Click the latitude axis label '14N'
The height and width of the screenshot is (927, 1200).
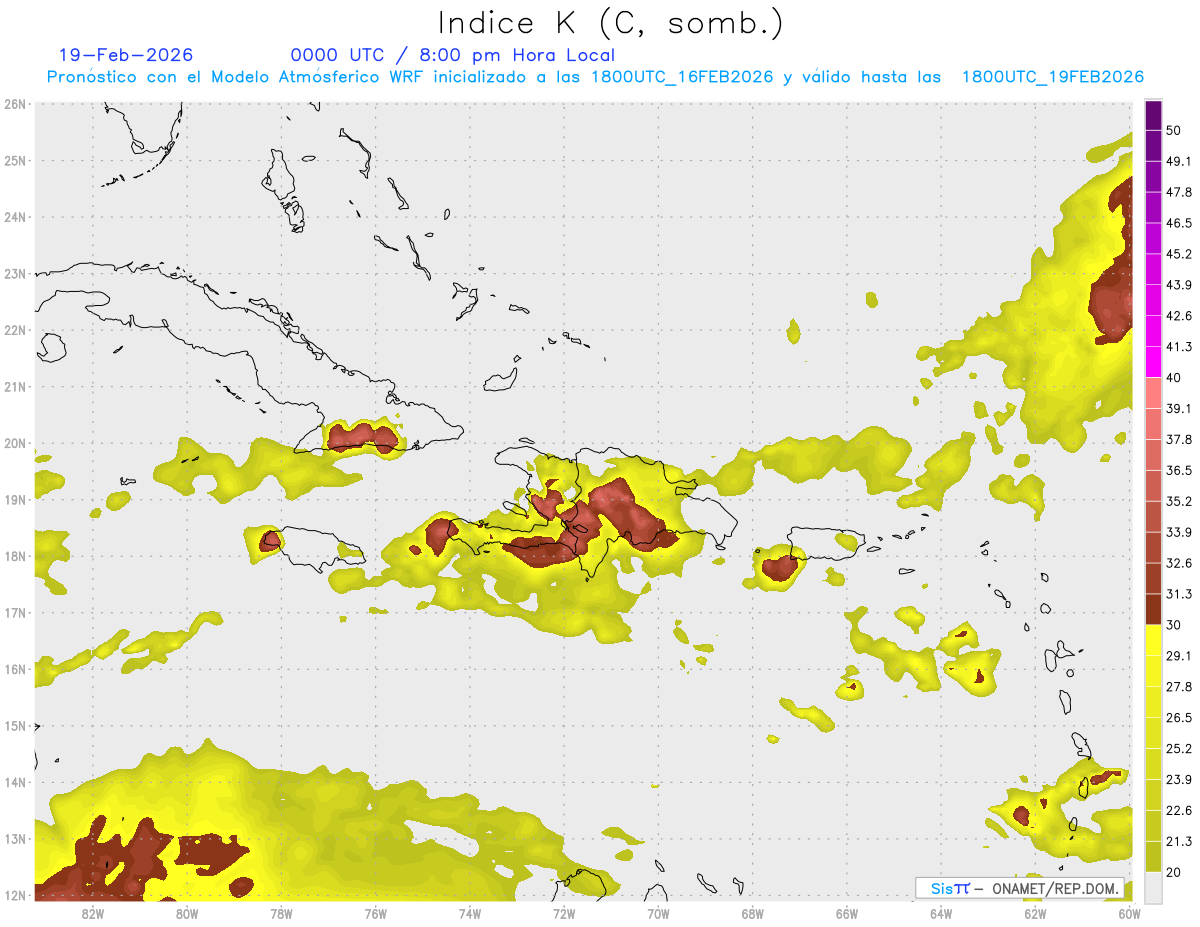pyautogui.click(x=15, y=782)
